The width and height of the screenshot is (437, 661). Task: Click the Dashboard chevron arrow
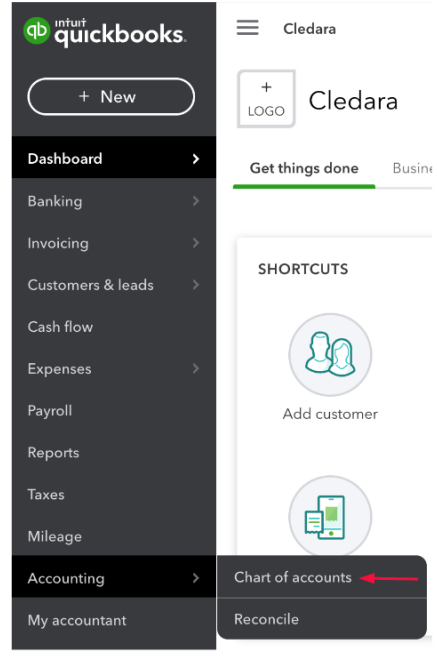[x=196, y=159]
